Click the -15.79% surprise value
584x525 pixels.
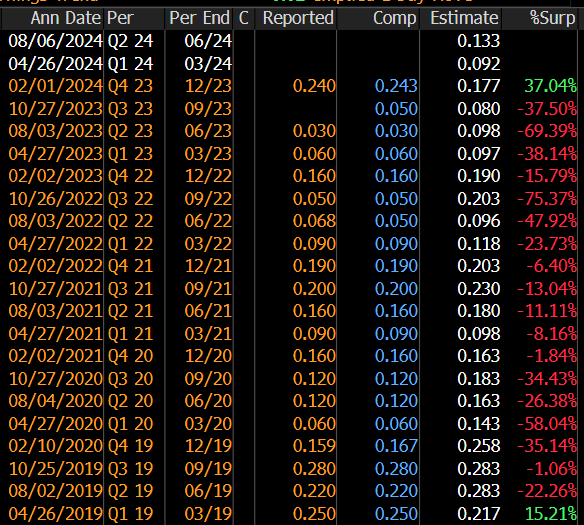(547, 176)
